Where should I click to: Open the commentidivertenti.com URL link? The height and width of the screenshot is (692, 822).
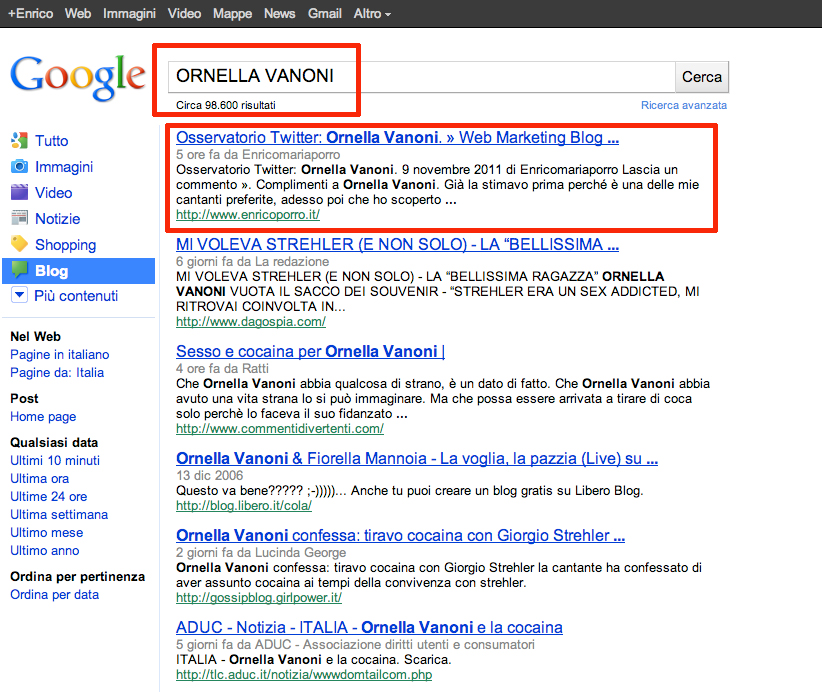(280, 428)
